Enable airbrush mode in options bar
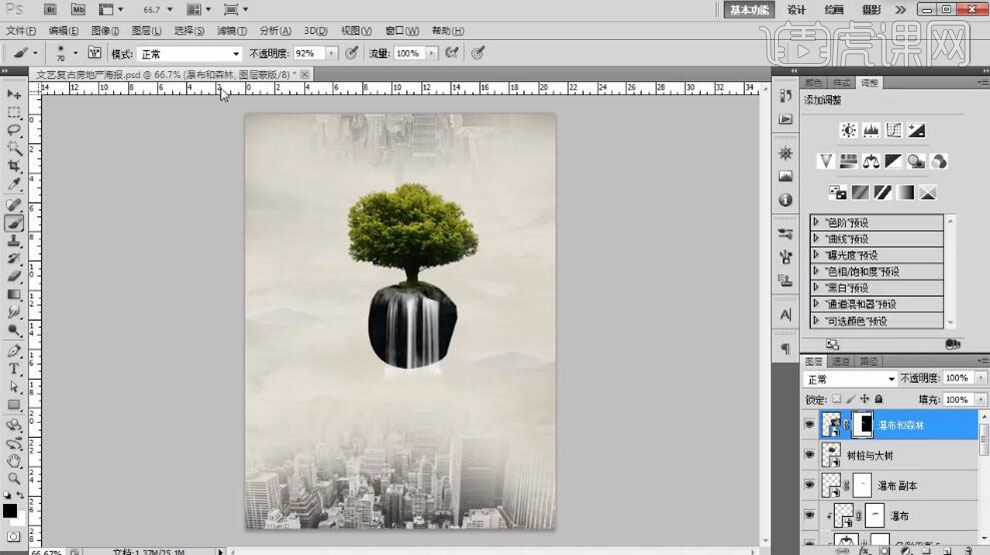This screenshot has width=990, height=555. [x=452, y=53]
